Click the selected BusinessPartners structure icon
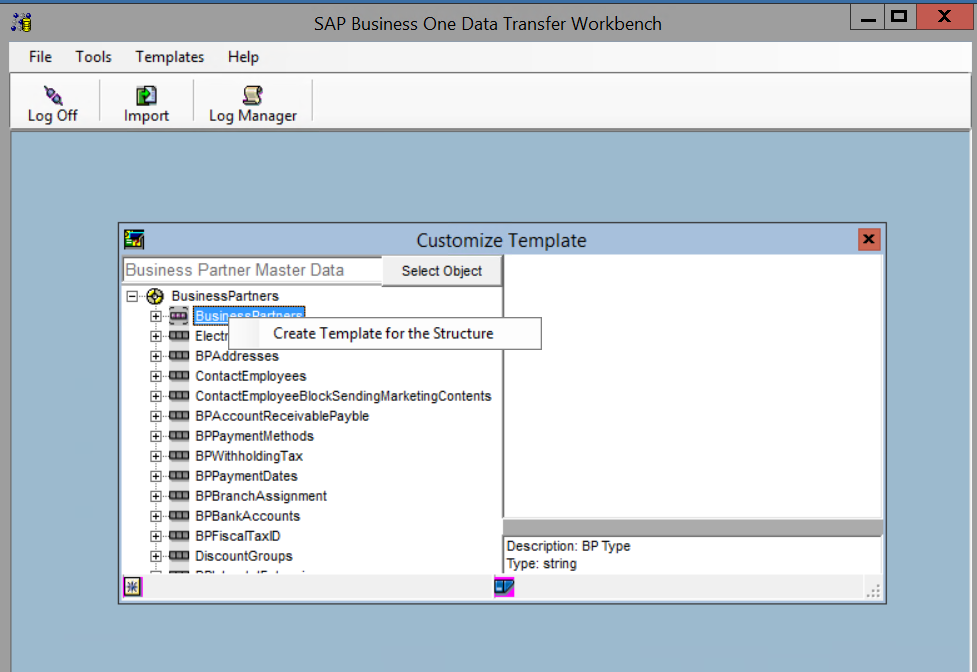 click(179, 316)
